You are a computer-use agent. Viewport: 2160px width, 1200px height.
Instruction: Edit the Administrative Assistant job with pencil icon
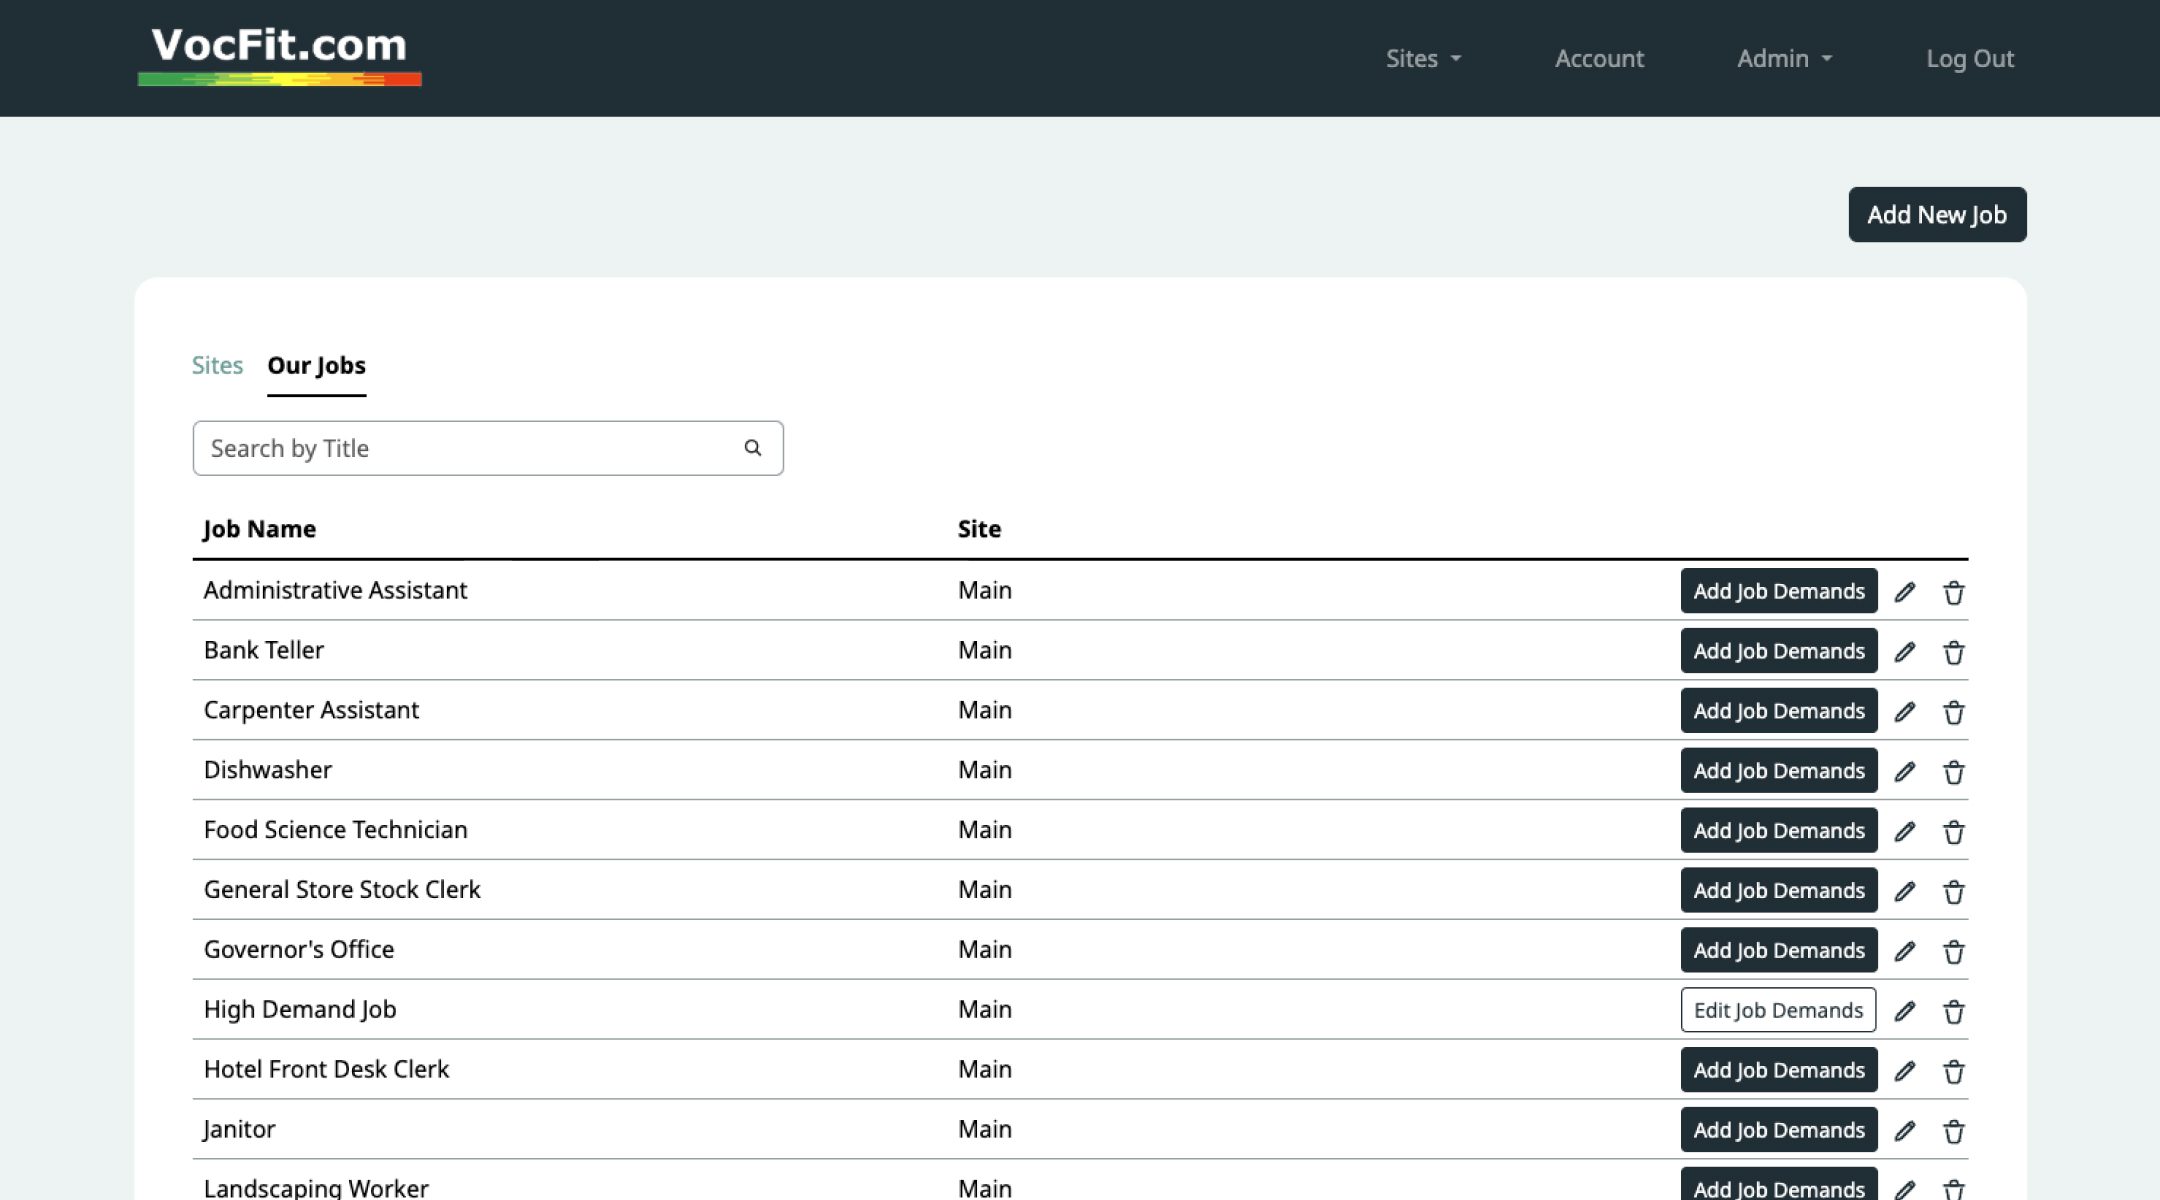[x=1905, y=592]
